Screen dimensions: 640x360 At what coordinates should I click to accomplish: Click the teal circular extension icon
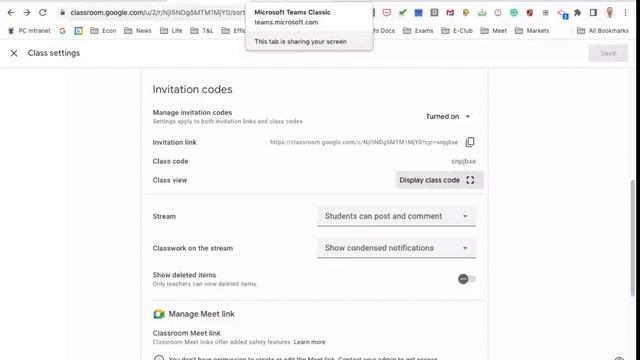(x=514, y=13)
